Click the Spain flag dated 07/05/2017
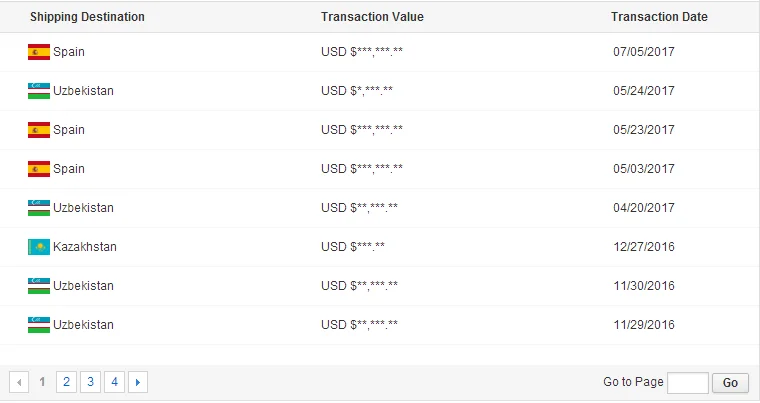760x403 pixels. point(39,52)
